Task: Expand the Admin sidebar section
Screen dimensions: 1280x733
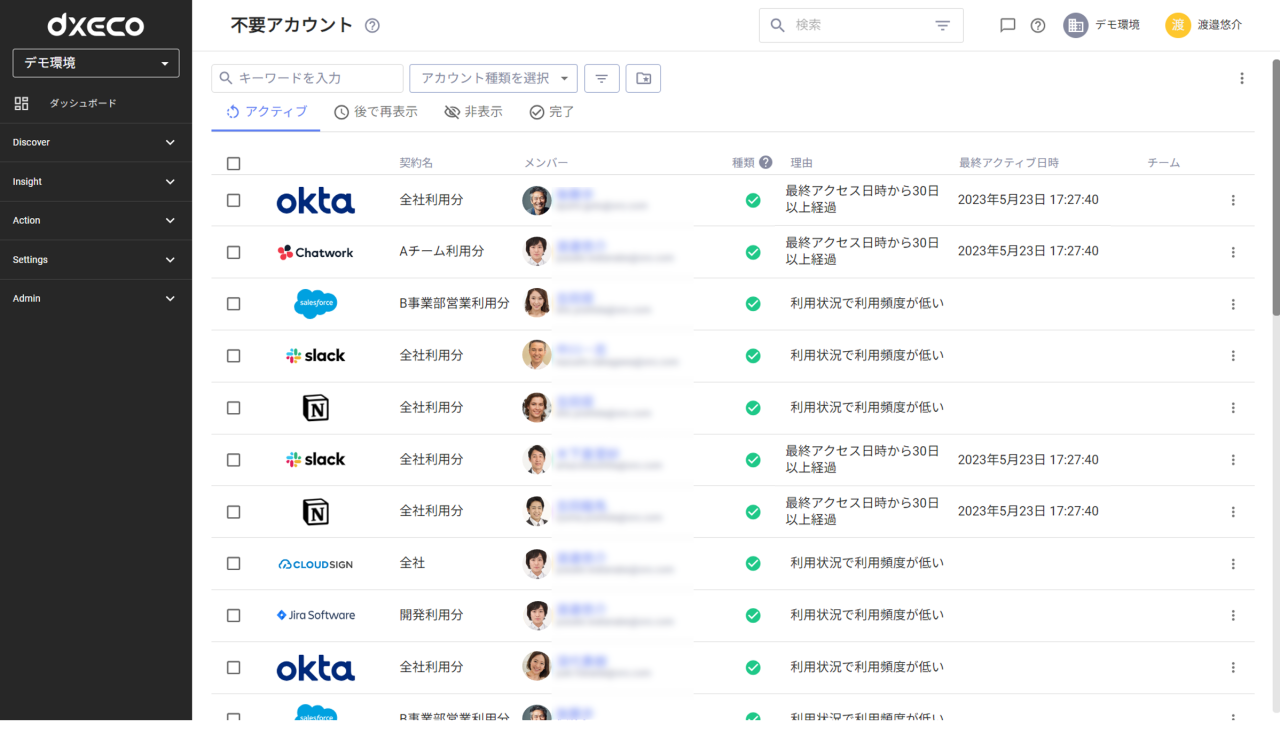Action: pos(96,298)
